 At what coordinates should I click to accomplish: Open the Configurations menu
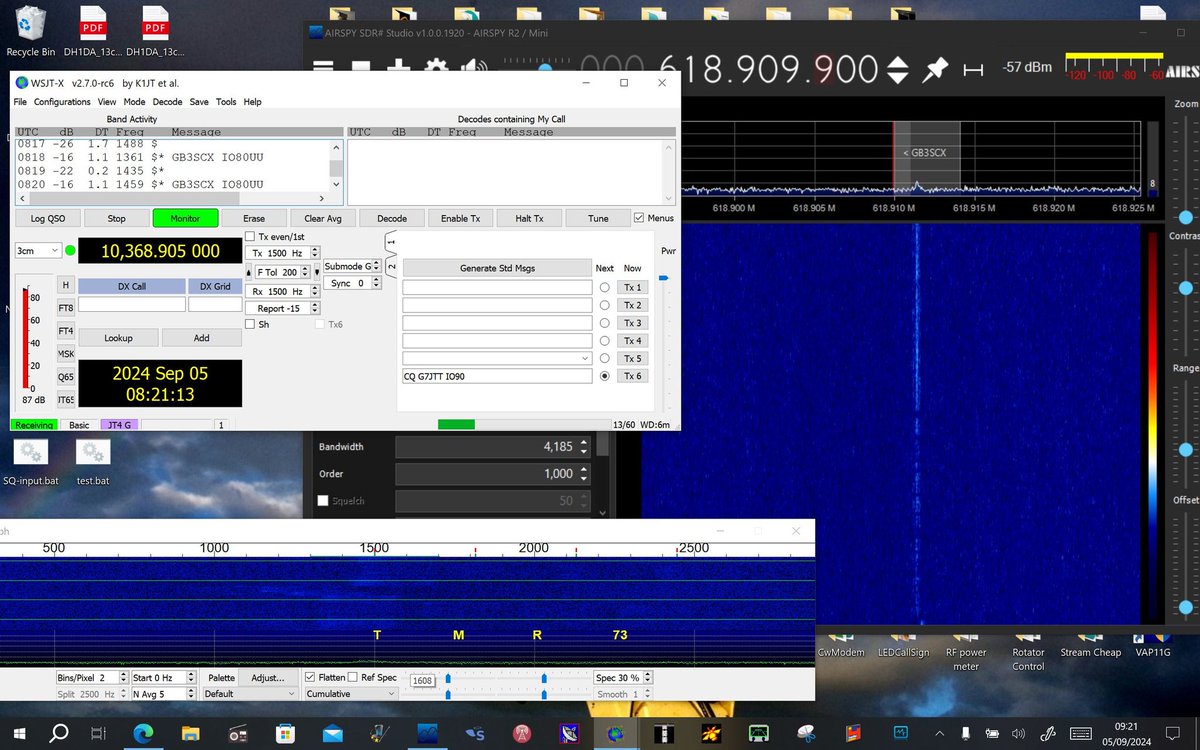[x=62, y=102]
